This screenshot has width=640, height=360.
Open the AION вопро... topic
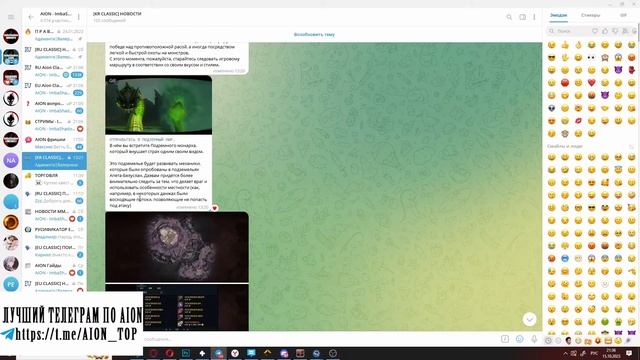pyautogui.click(x=54, y=107)
